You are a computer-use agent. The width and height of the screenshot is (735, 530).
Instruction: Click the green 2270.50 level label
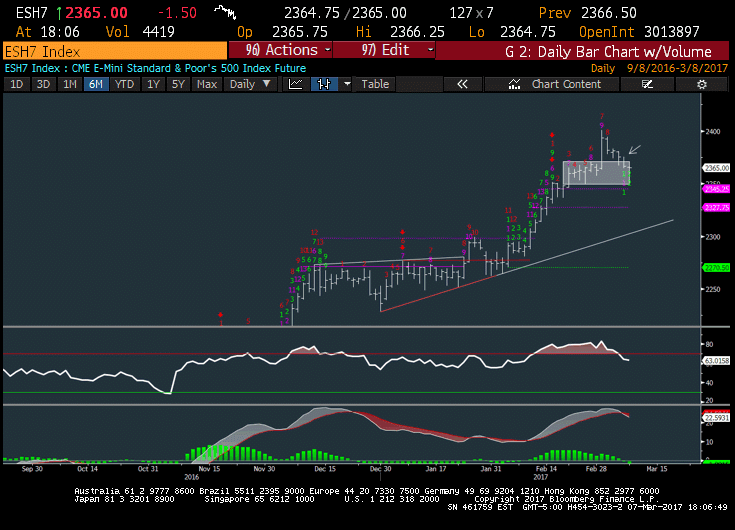coord(717,268)
